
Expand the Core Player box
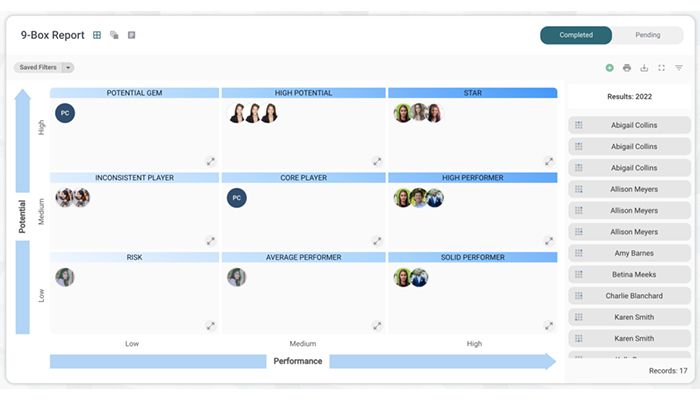[377, 241]
